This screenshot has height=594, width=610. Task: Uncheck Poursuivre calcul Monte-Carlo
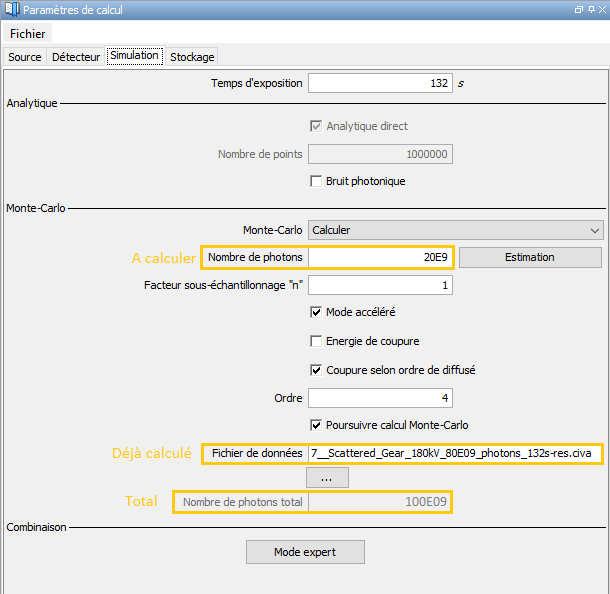tap(316, 424)
